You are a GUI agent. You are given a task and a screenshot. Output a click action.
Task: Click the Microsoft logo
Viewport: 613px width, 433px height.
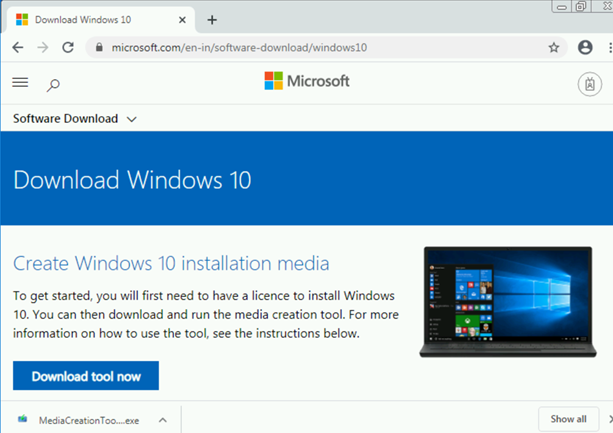coord(307,81)
